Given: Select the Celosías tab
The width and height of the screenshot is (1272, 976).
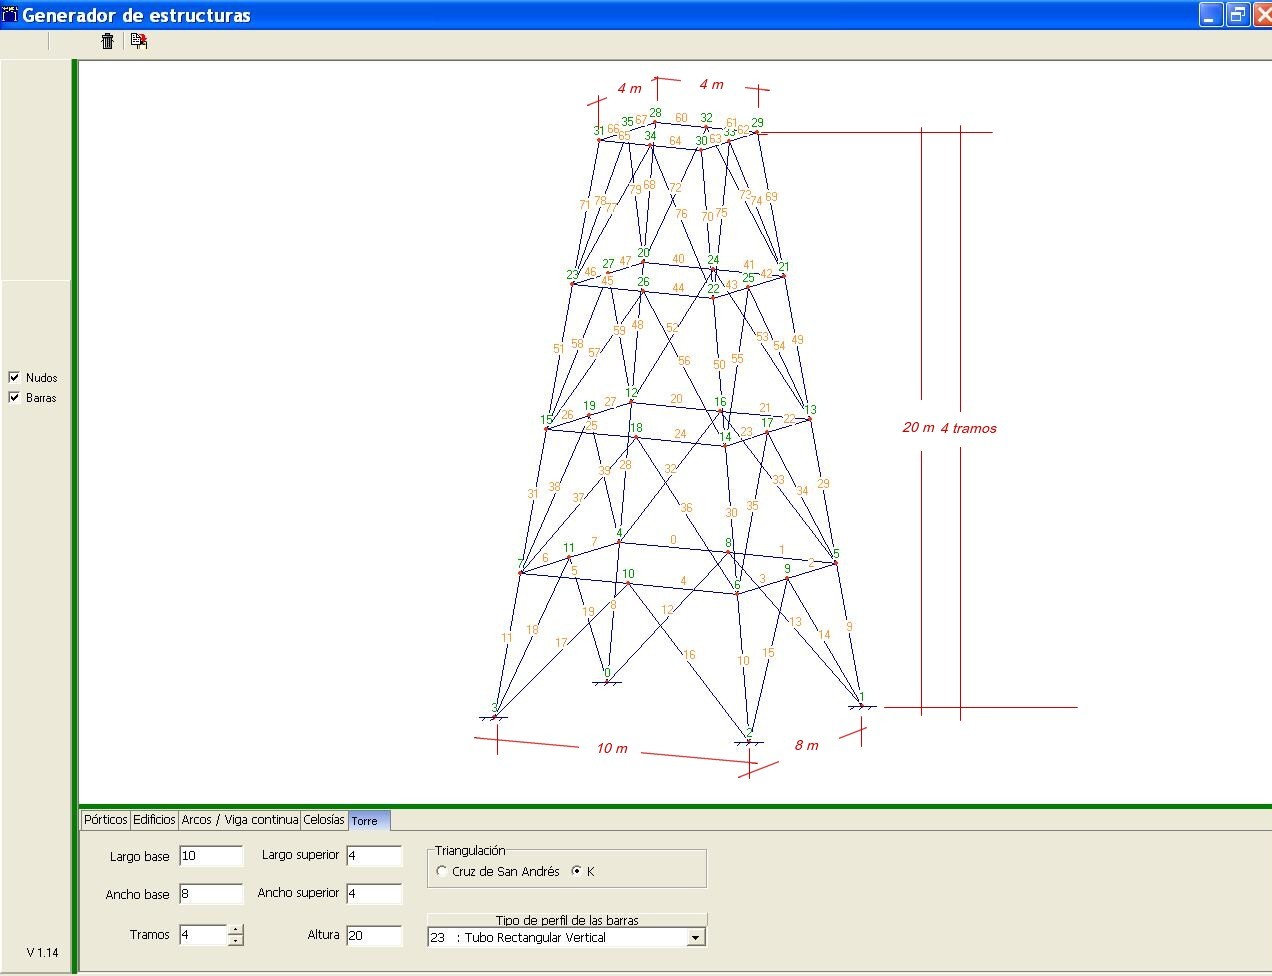Looking at the screenshot, I should 324,820.
